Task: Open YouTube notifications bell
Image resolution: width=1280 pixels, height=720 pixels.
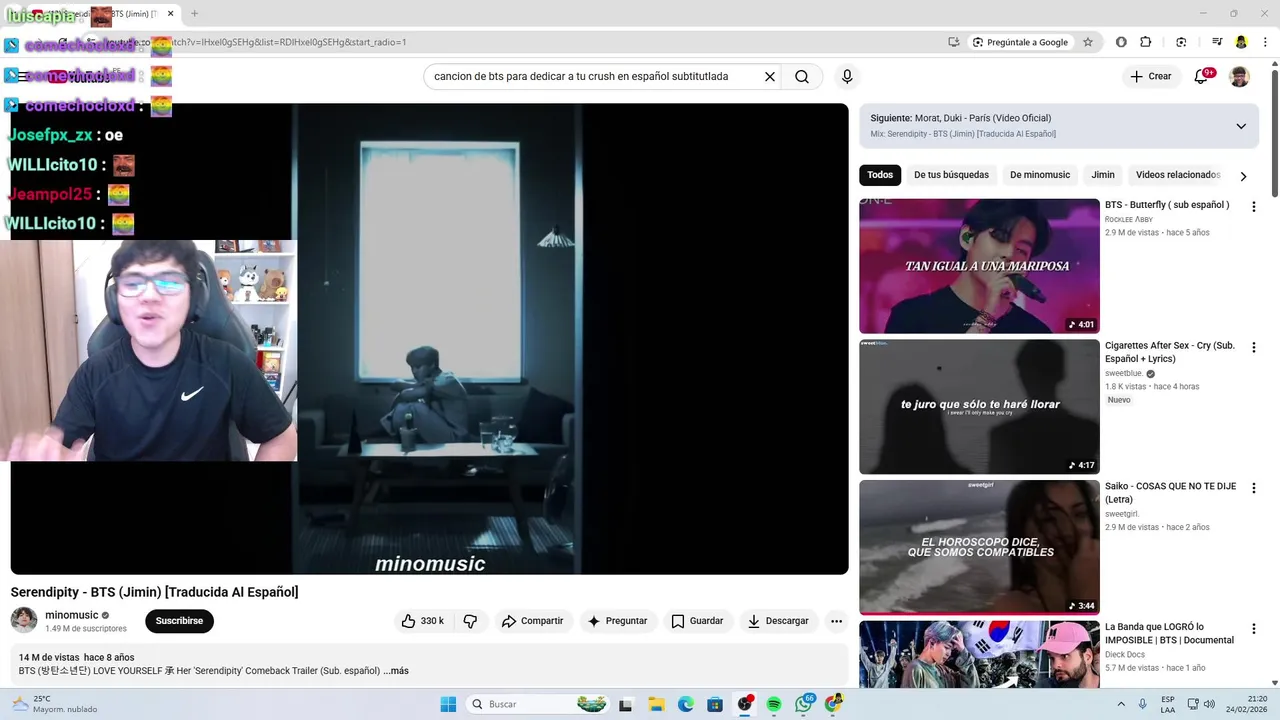Action: [1202, 76]
